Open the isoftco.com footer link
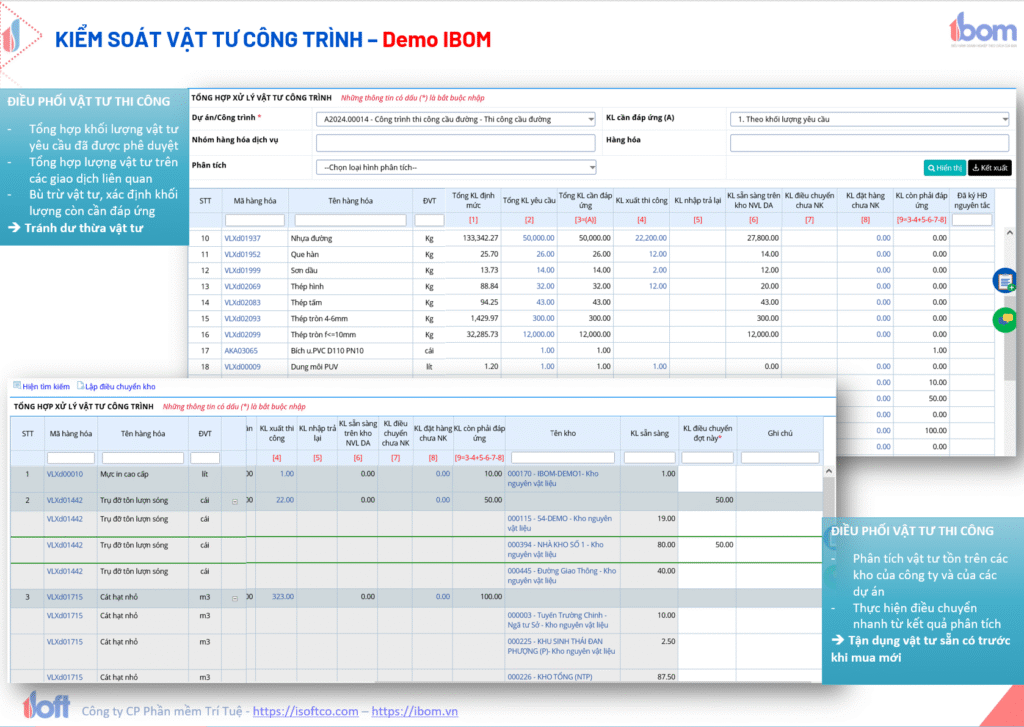The height and width of the screenshot is (727, 1024). (x=305, y=711)
